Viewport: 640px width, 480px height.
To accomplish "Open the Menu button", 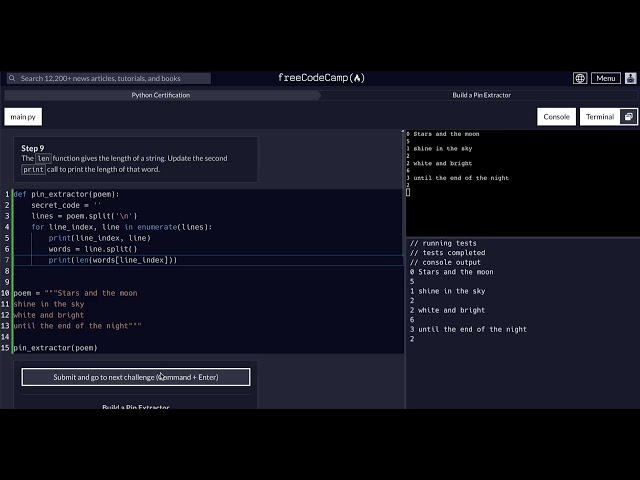I will [x=606, y=78].
